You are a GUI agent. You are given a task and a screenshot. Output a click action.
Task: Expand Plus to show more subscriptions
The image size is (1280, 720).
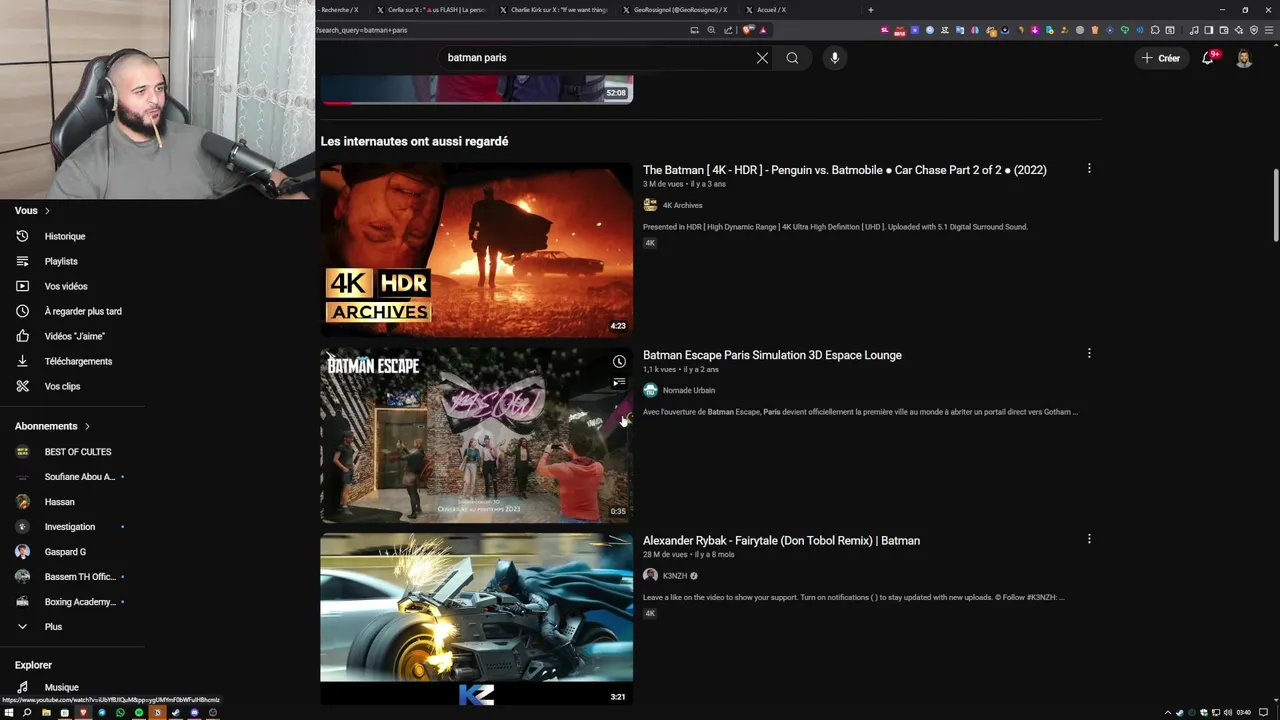click(x=53, y=627)
